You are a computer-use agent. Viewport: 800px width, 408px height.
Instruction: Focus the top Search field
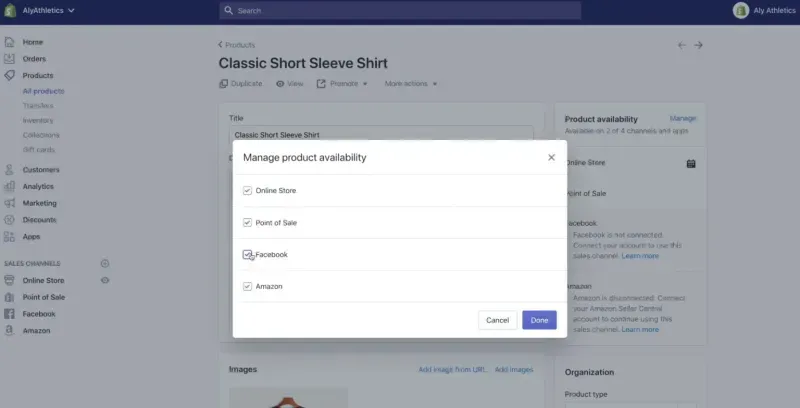[400, 10]
